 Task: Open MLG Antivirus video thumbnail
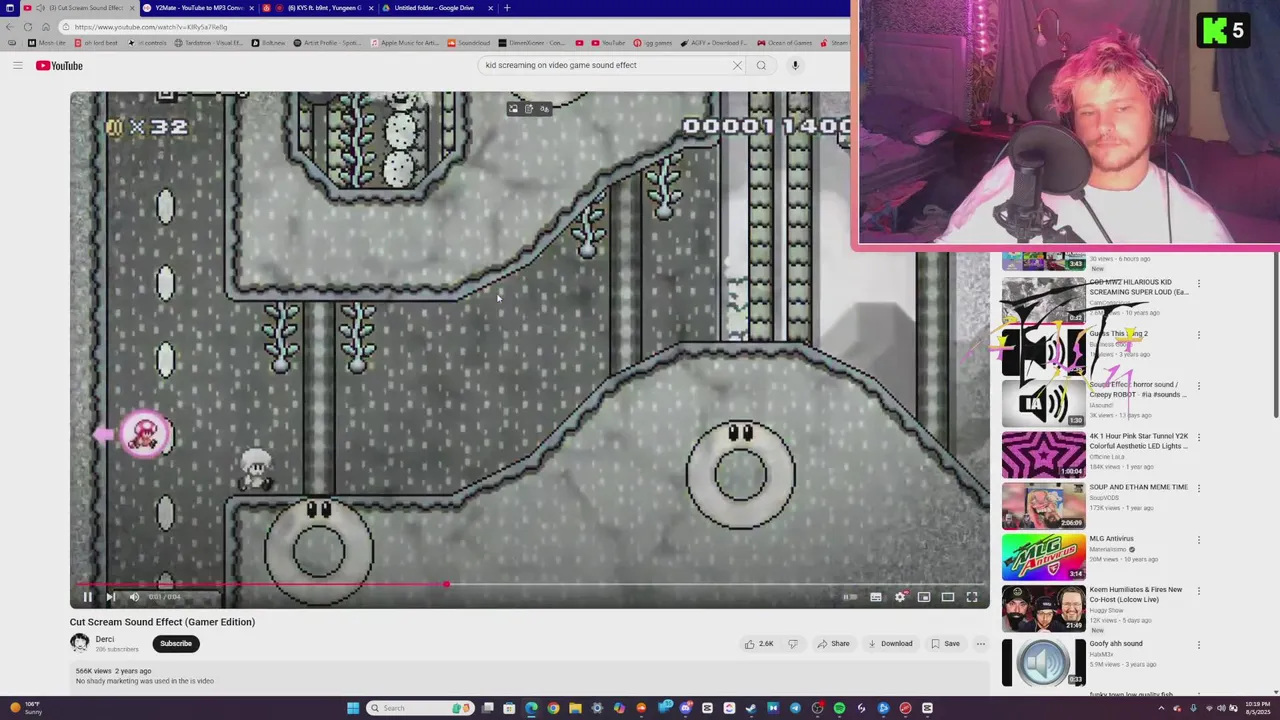[1043, 557]
